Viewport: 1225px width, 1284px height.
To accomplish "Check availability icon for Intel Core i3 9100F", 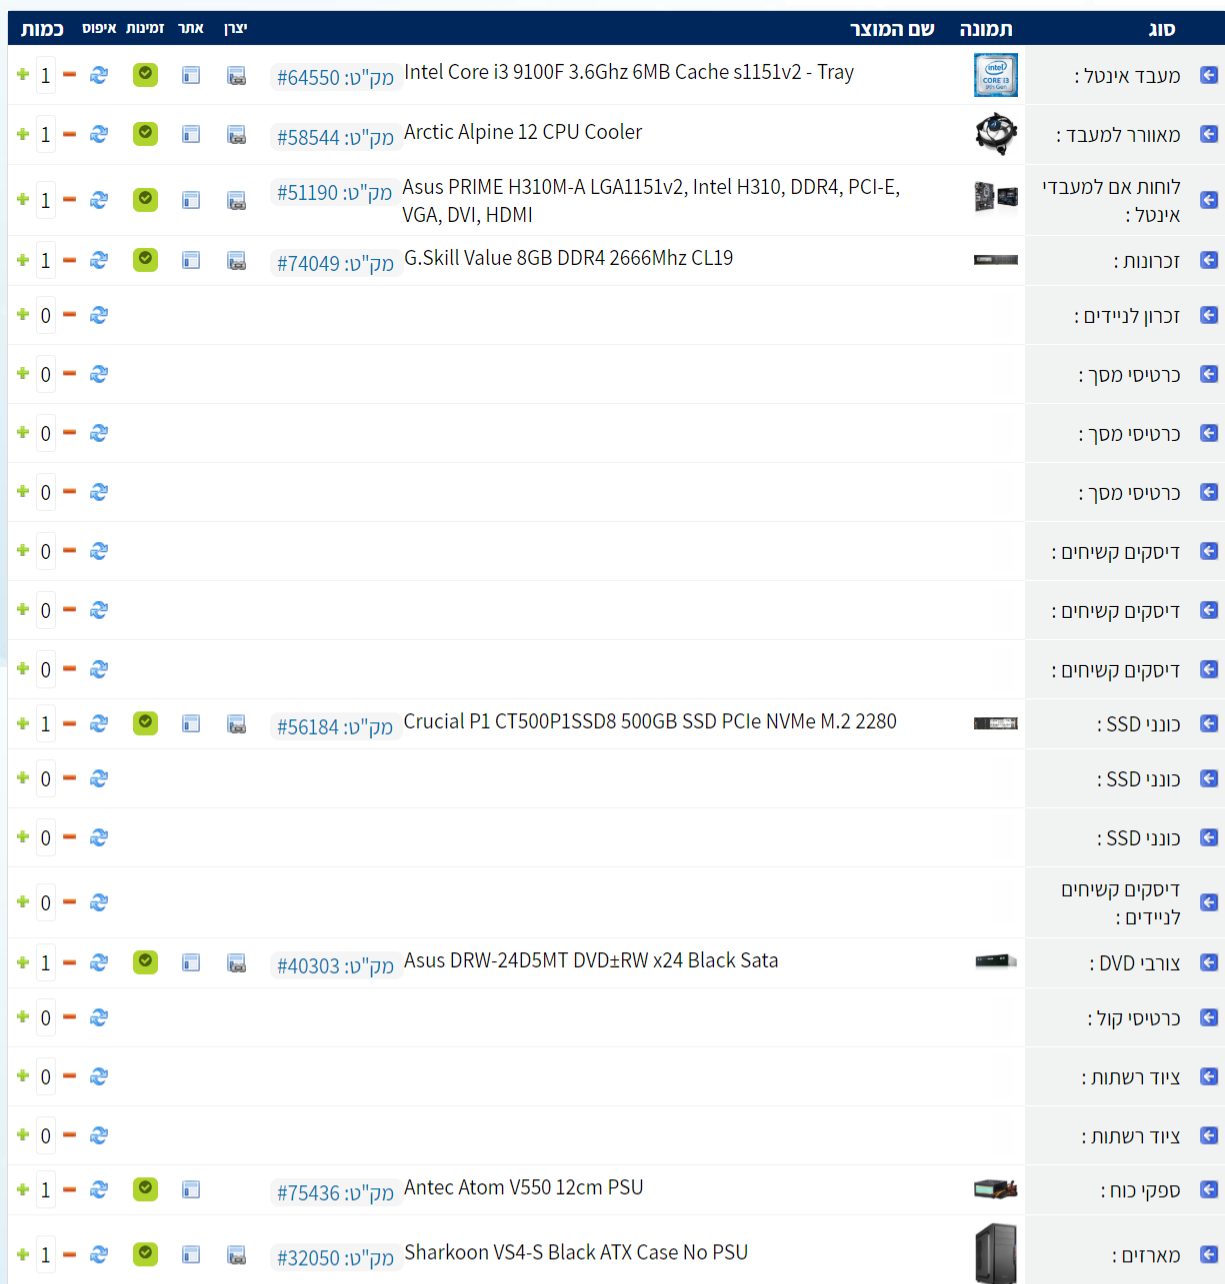I will (146, 74).
